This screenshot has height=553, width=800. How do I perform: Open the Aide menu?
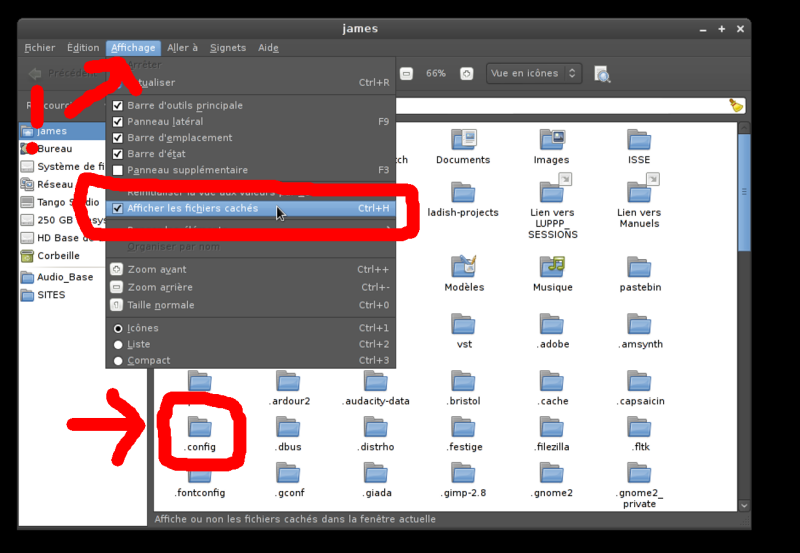(x=268, y=47)
